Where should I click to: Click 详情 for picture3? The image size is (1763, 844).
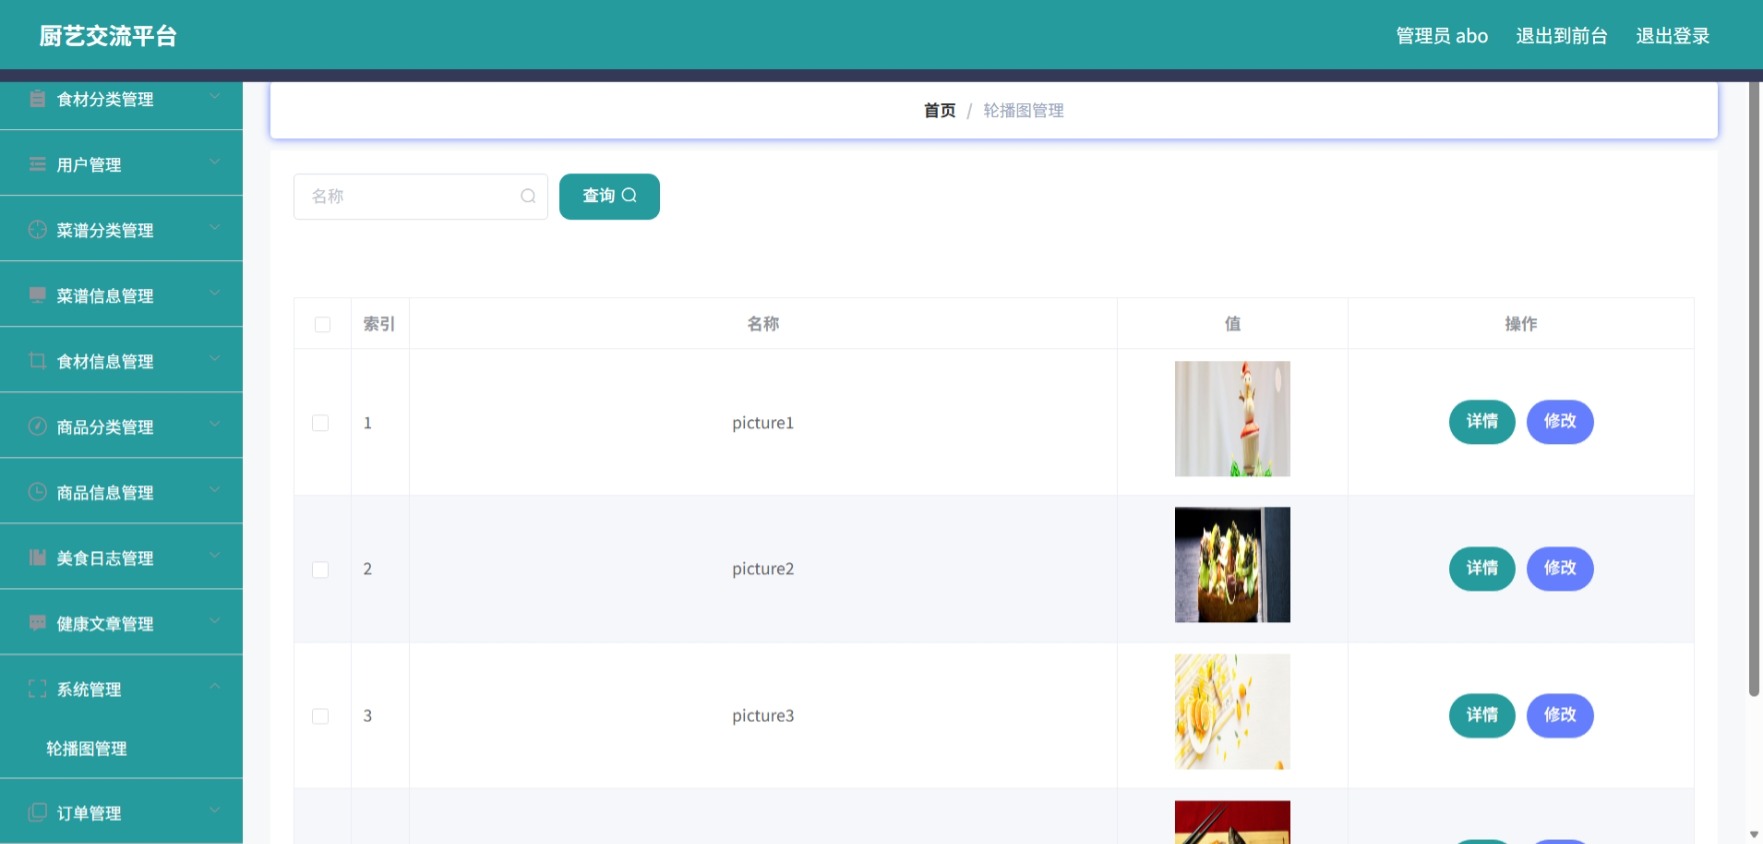(x=1482, y=715)
